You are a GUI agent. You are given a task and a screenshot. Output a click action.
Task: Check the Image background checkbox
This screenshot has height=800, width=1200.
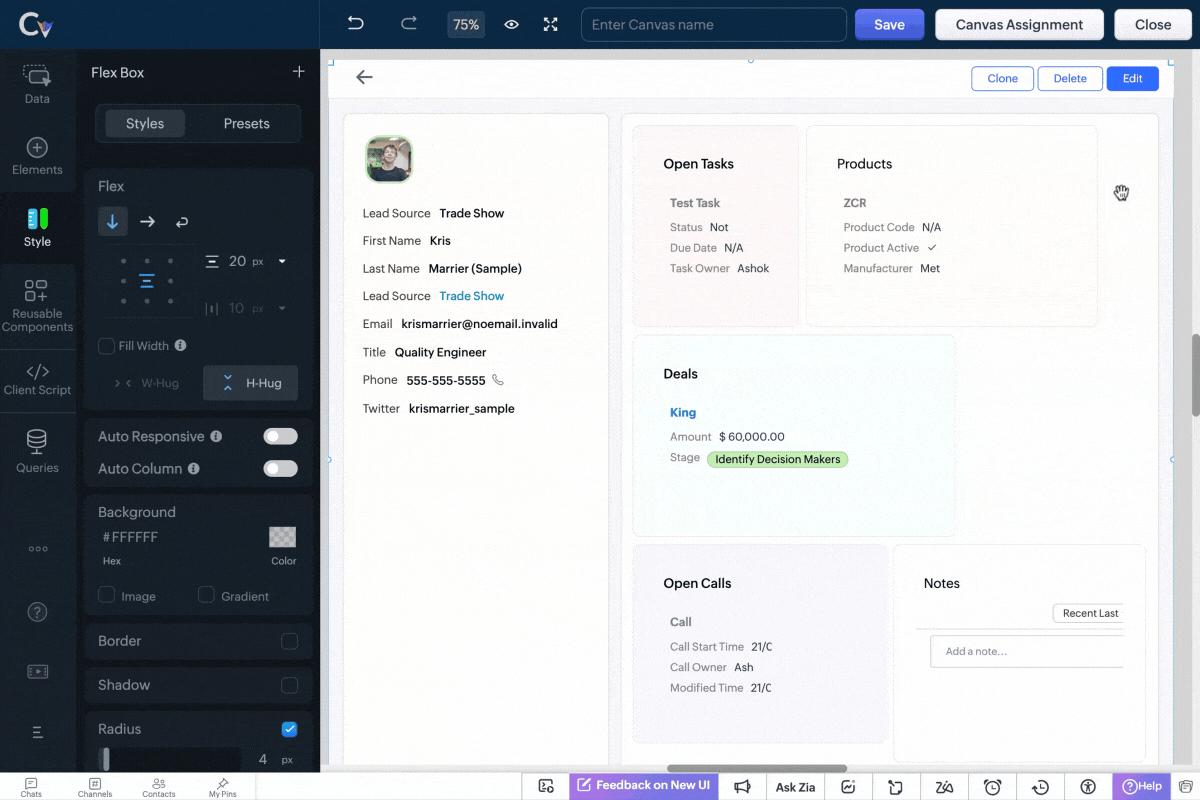(106, 595)
